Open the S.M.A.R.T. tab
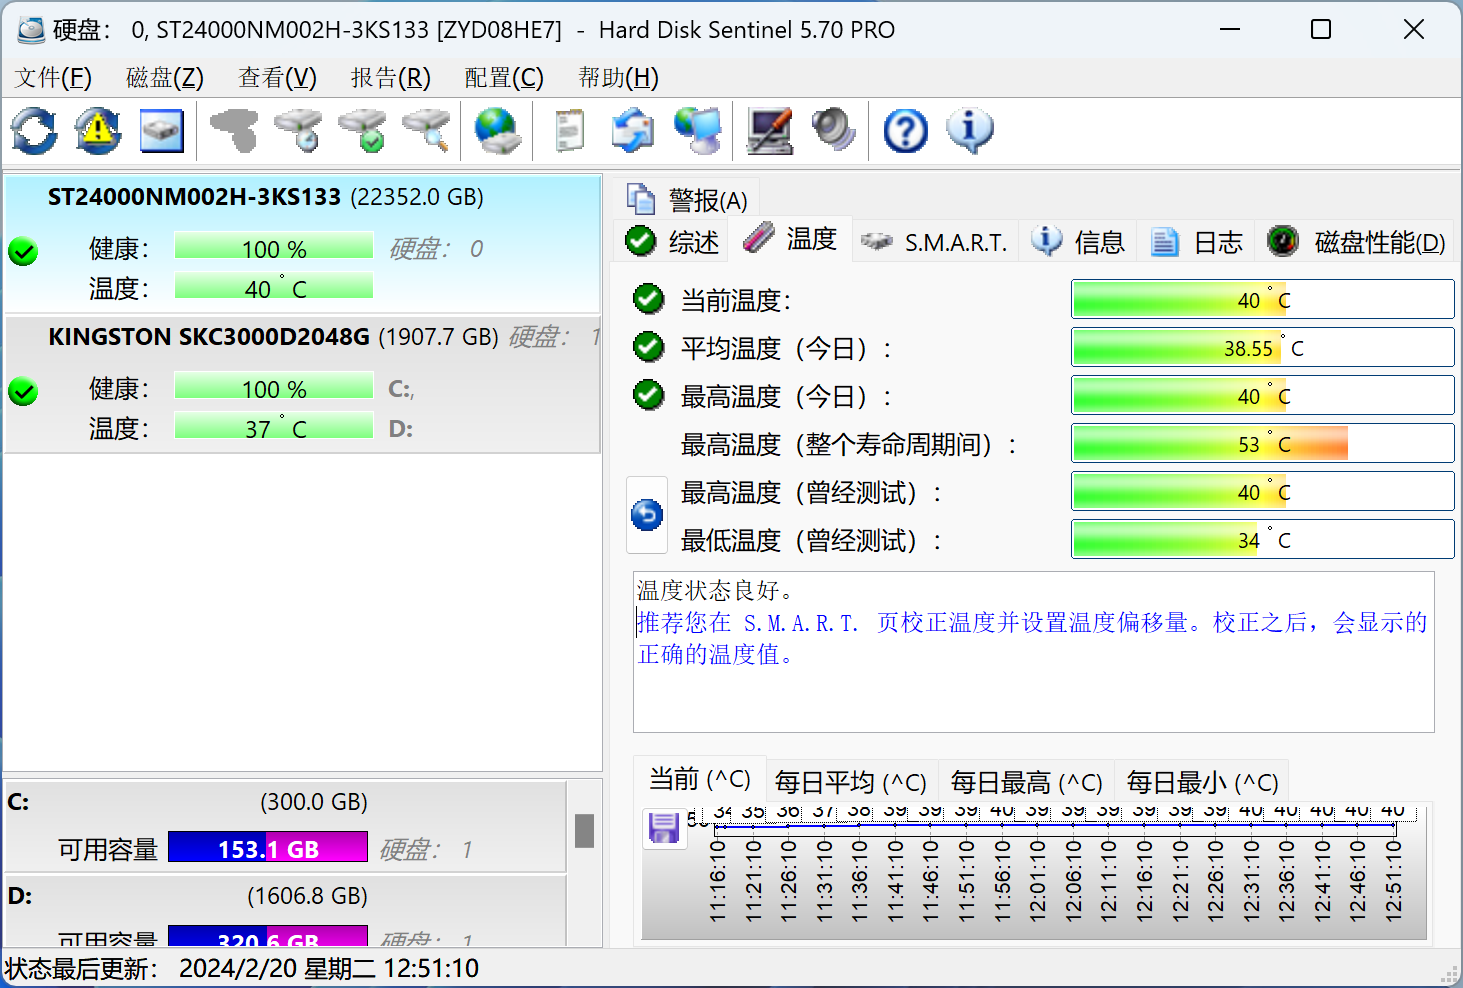 (x=934, y=242)
